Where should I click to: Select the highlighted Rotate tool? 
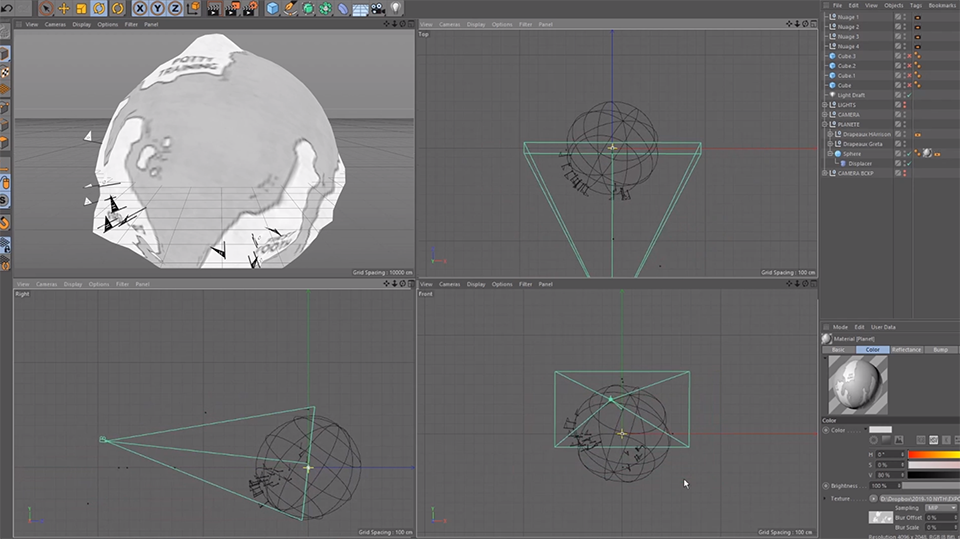point(99,8)
